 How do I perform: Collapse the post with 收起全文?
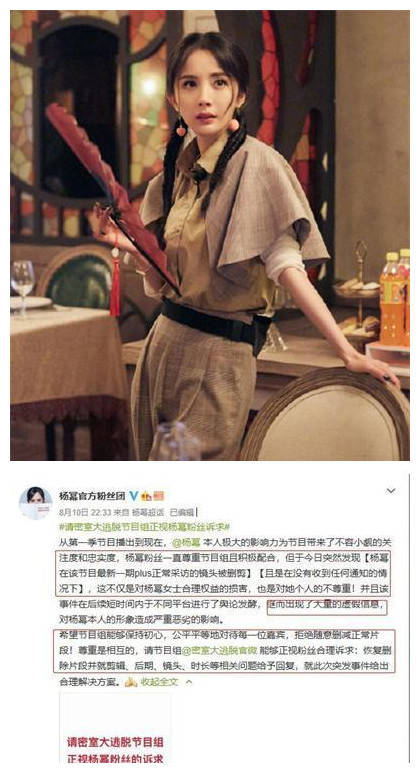159,682
